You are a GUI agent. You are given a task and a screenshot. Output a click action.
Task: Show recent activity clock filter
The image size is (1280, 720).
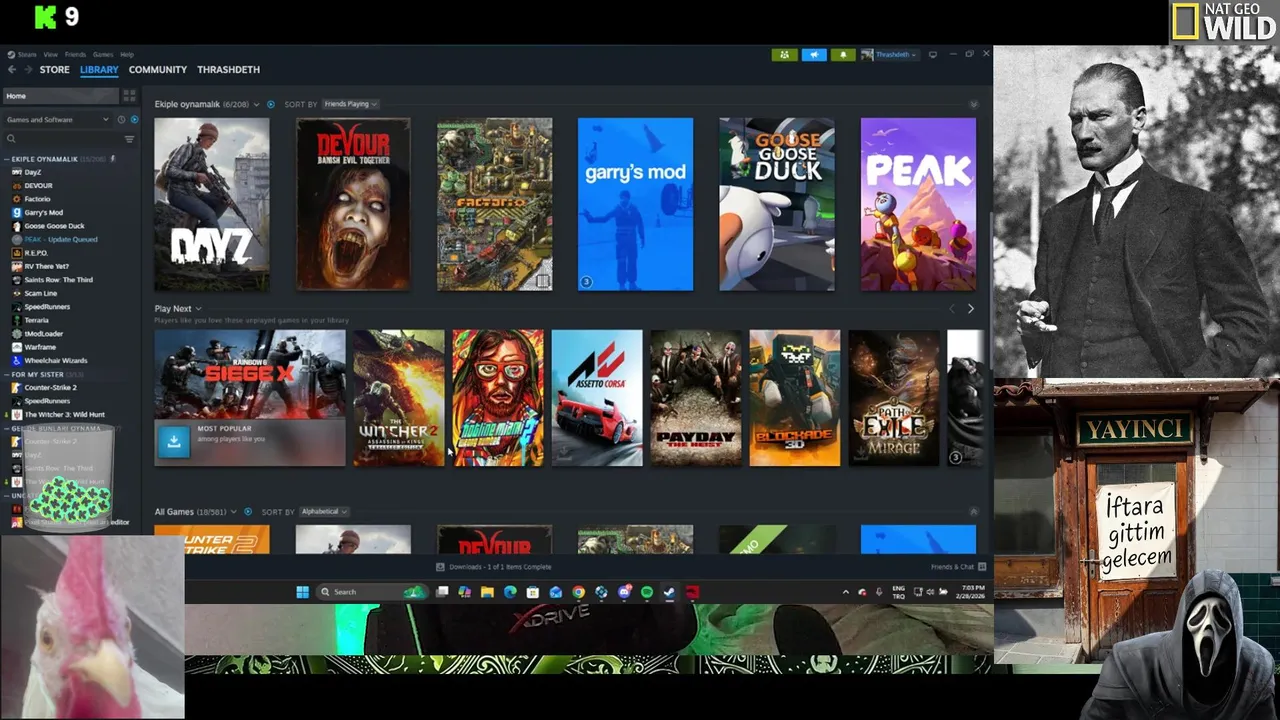122,120
